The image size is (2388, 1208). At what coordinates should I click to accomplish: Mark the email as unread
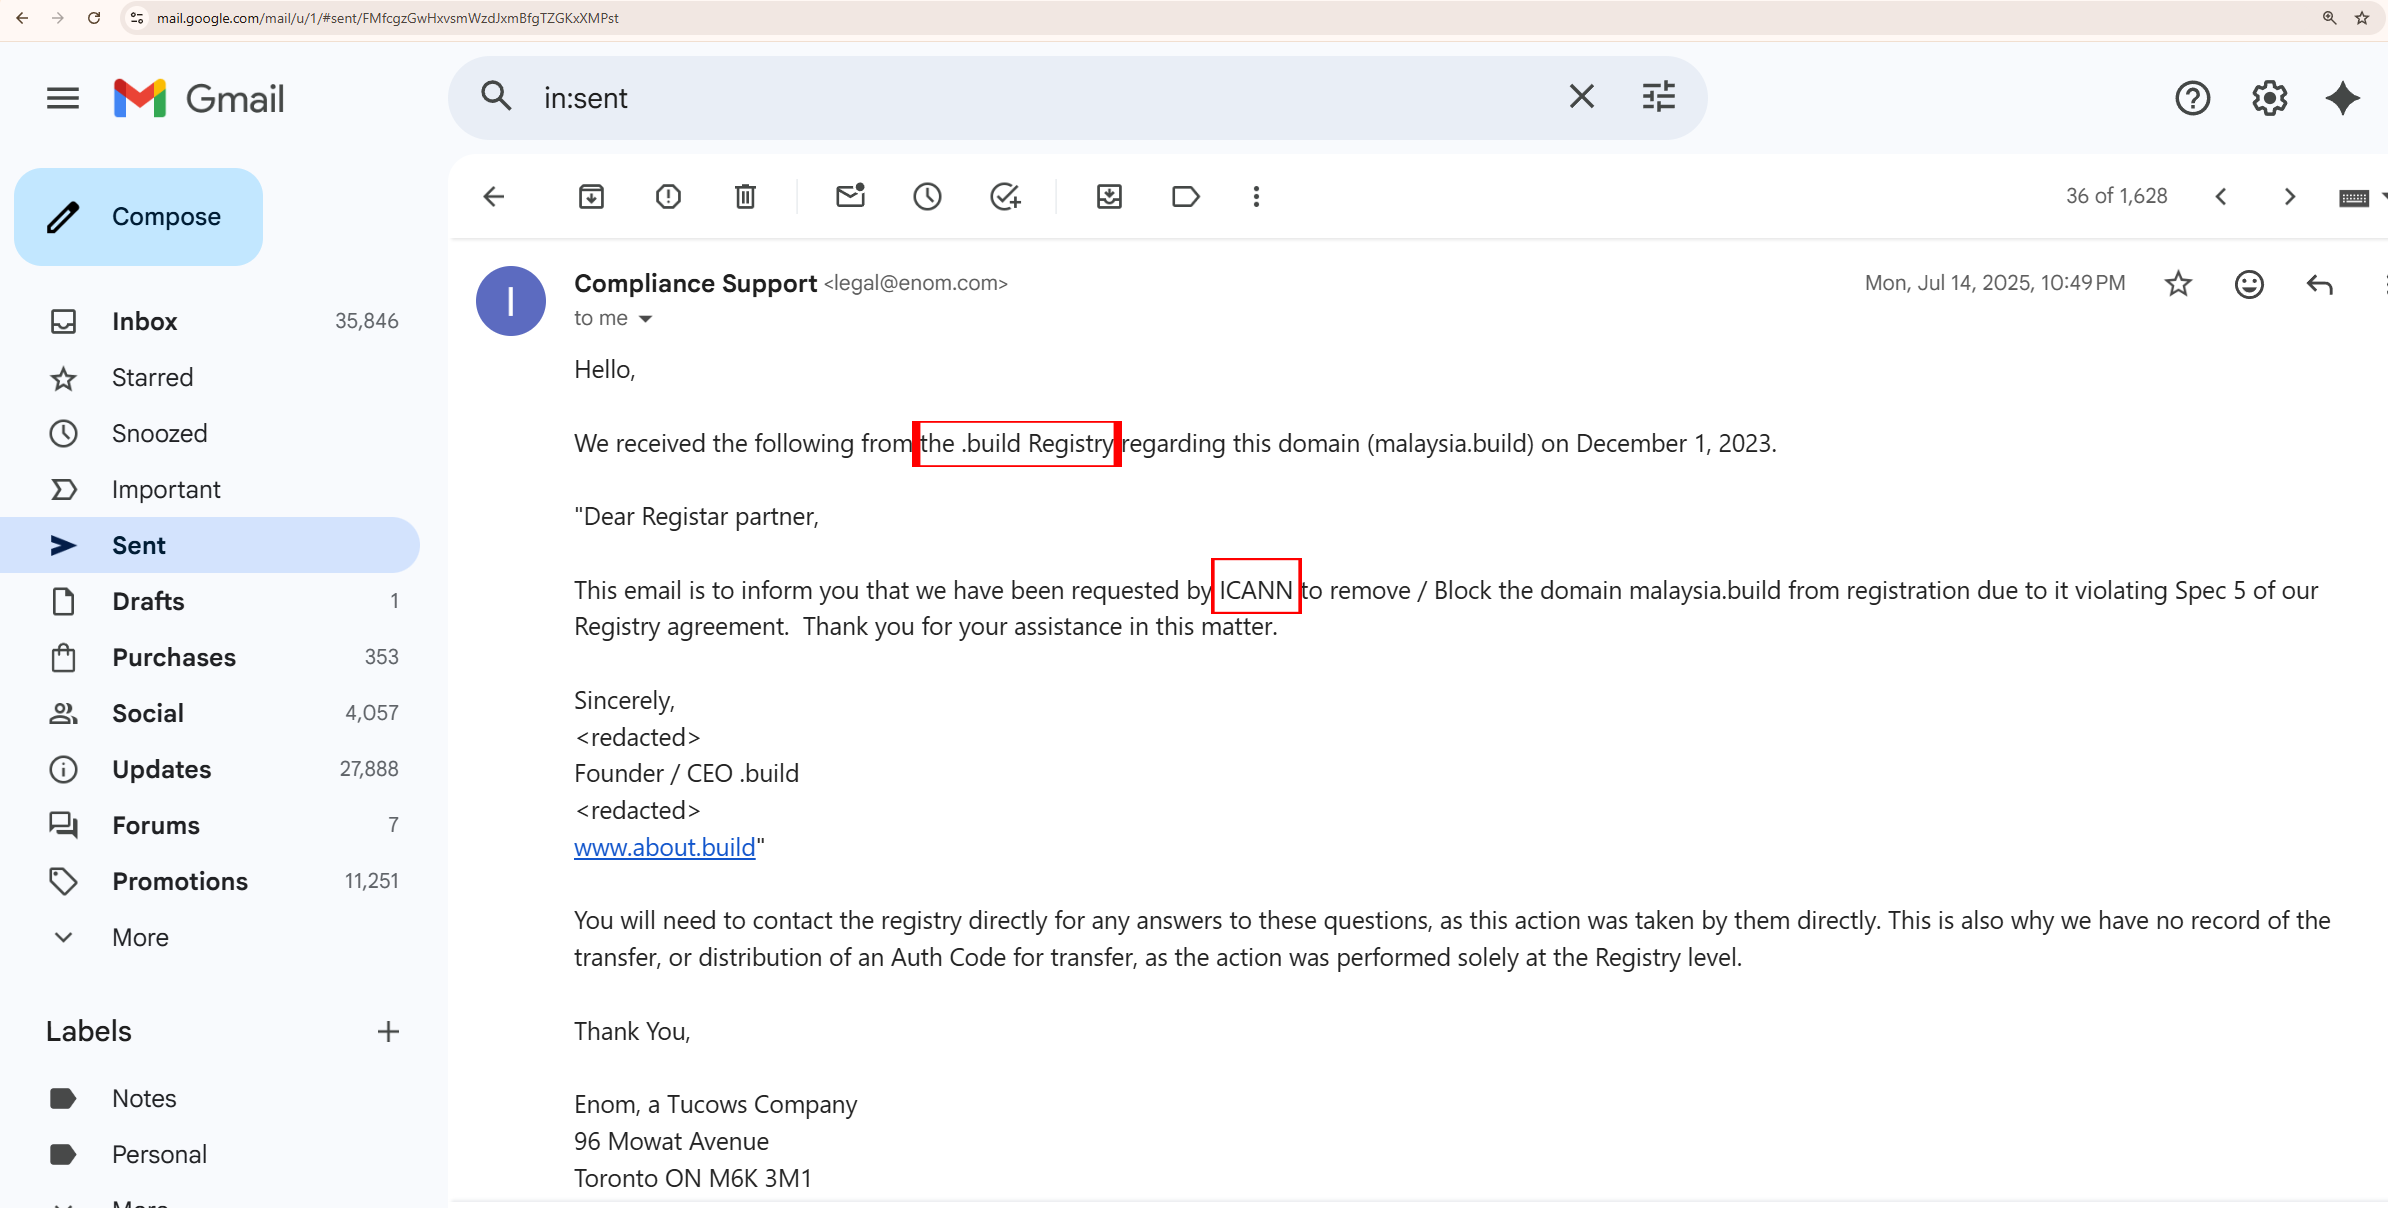pyautogui.click(x=850, y=196)
